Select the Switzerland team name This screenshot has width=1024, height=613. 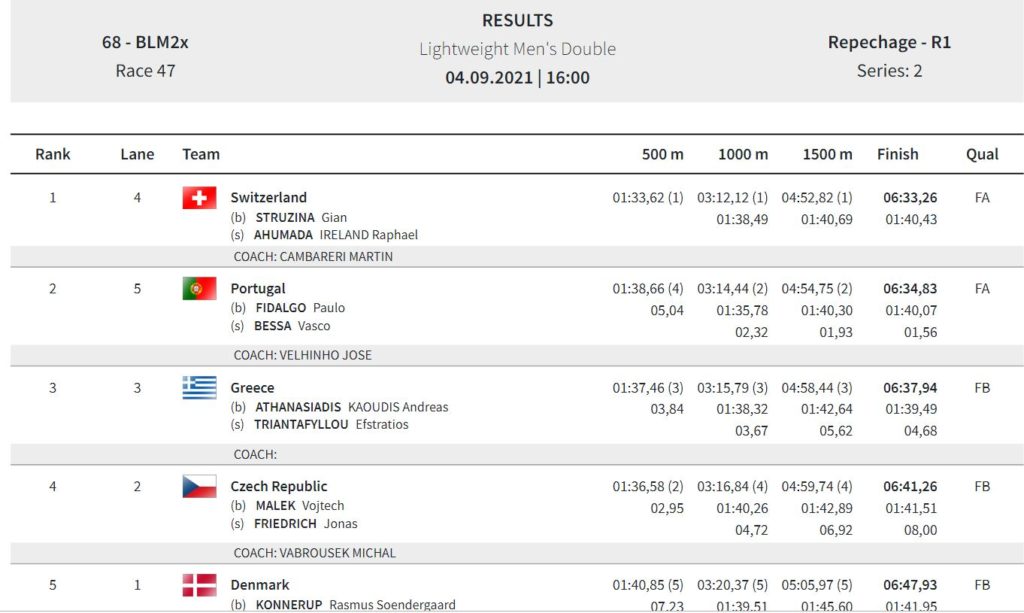click(x=268, y=198)
